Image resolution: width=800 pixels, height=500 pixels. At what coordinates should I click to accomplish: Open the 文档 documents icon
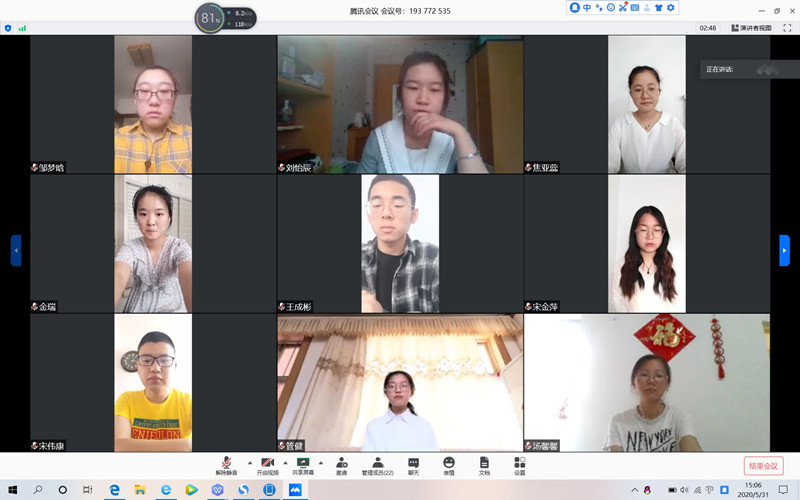[484, 464]
